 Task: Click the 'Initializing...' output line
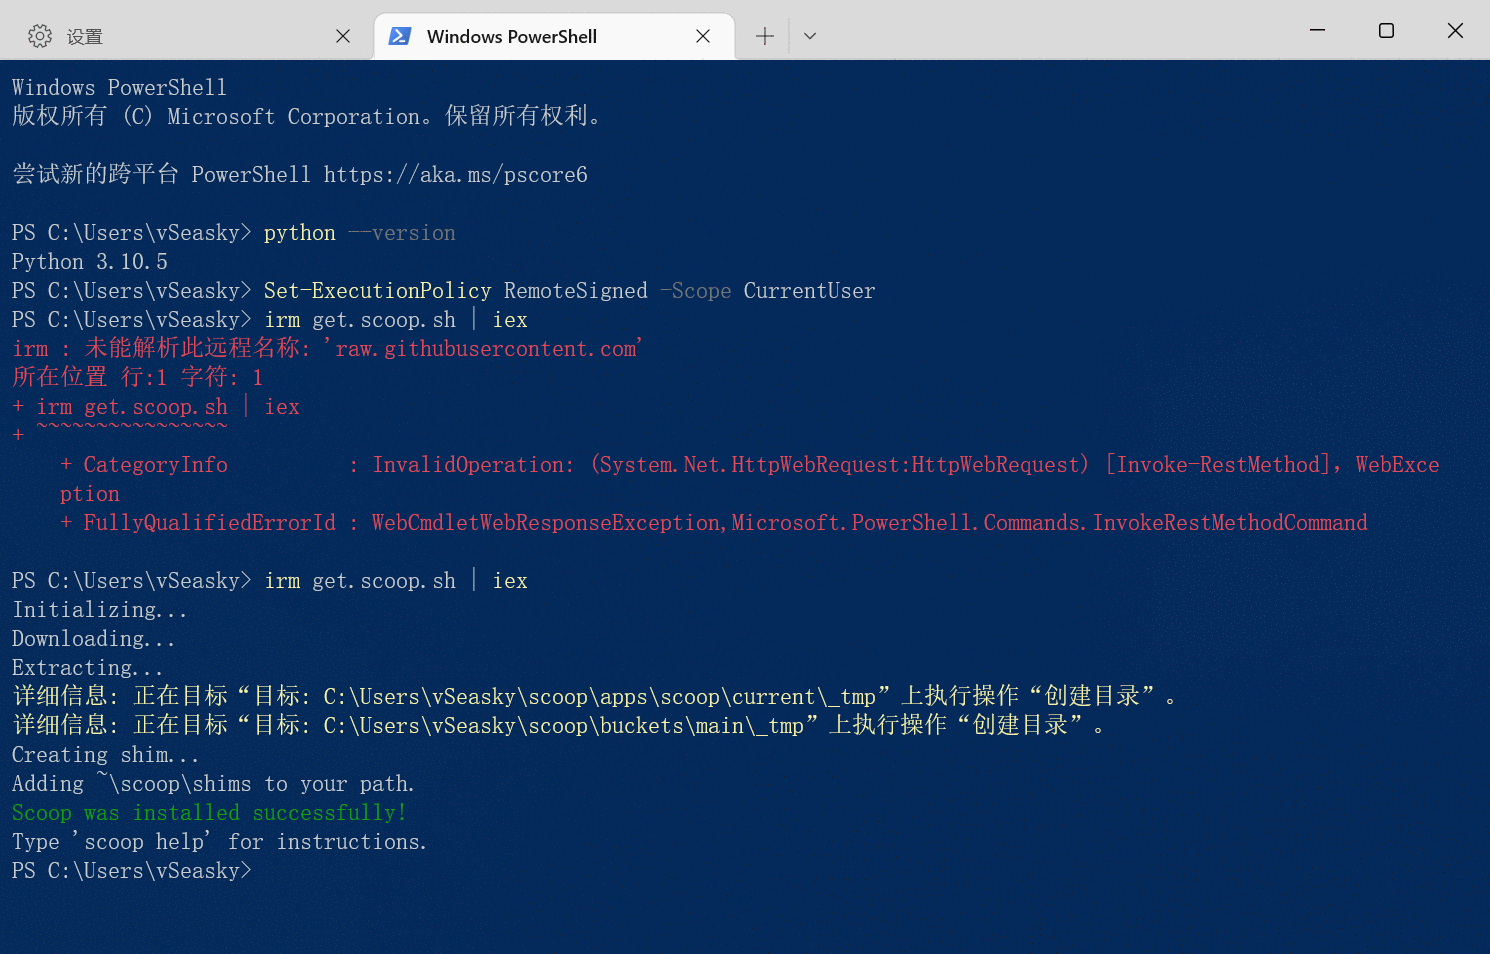click(x=100, y=610)
